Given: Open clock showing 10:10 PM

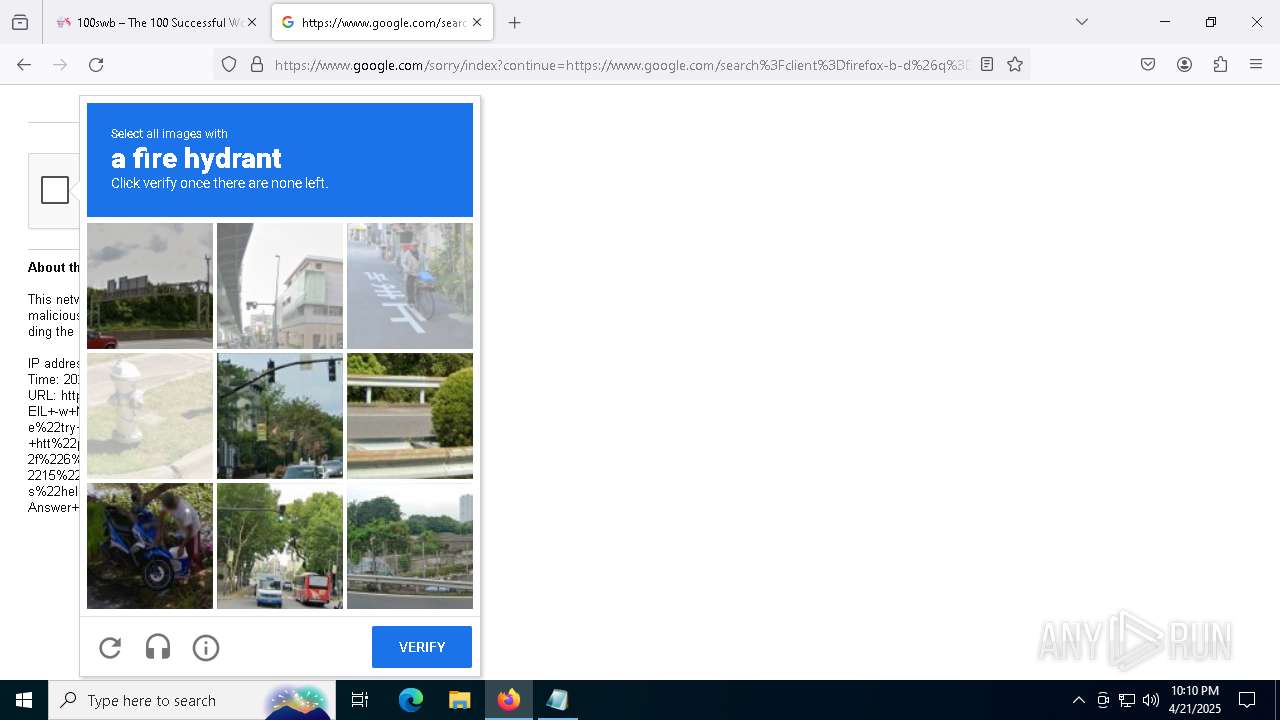Looking at the screenshot, I should 1195,700.
